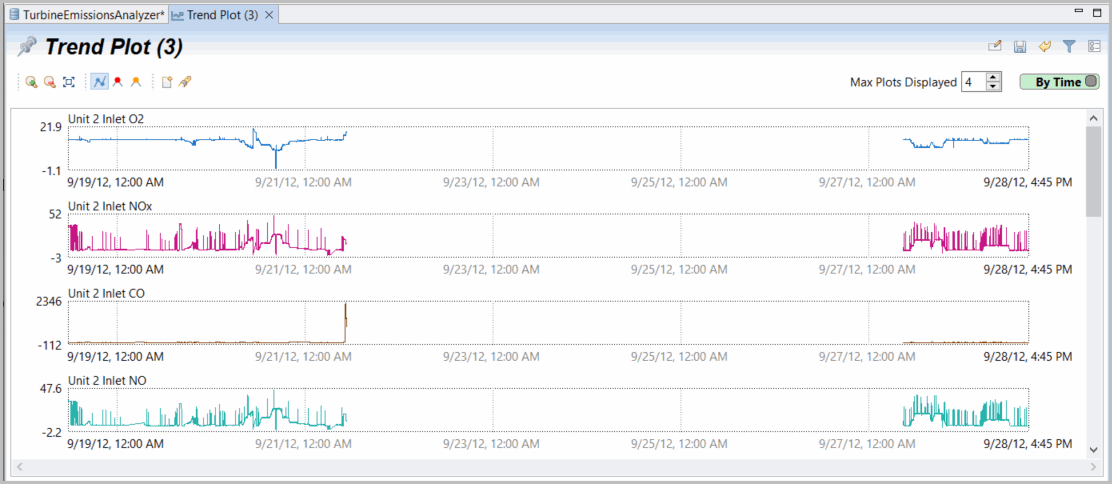Open the filter funnel icon
Viewport: 1112px width, 484px height.
pos(1069,47)
